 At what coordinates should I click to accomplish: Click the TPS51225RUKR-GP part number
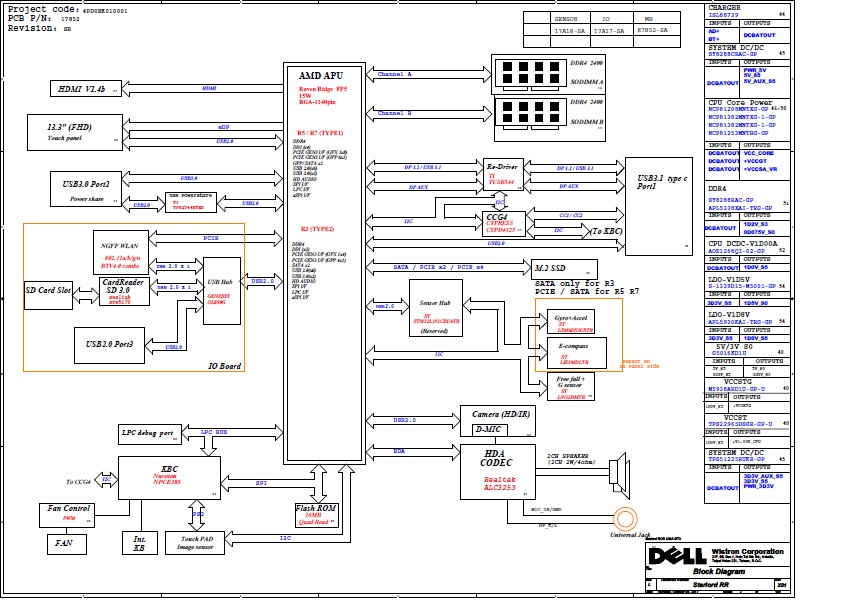coord(736,459)
